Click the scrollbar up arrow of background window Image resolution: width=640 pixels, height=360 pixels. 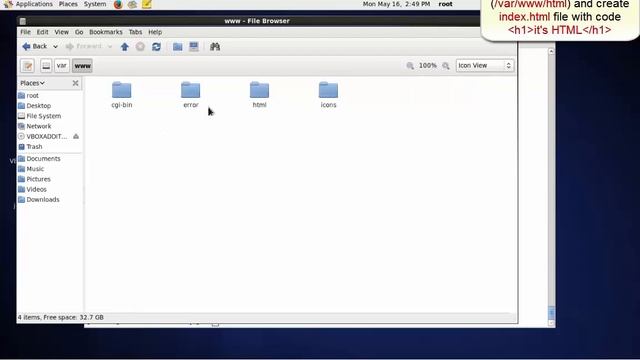[551, 51]
